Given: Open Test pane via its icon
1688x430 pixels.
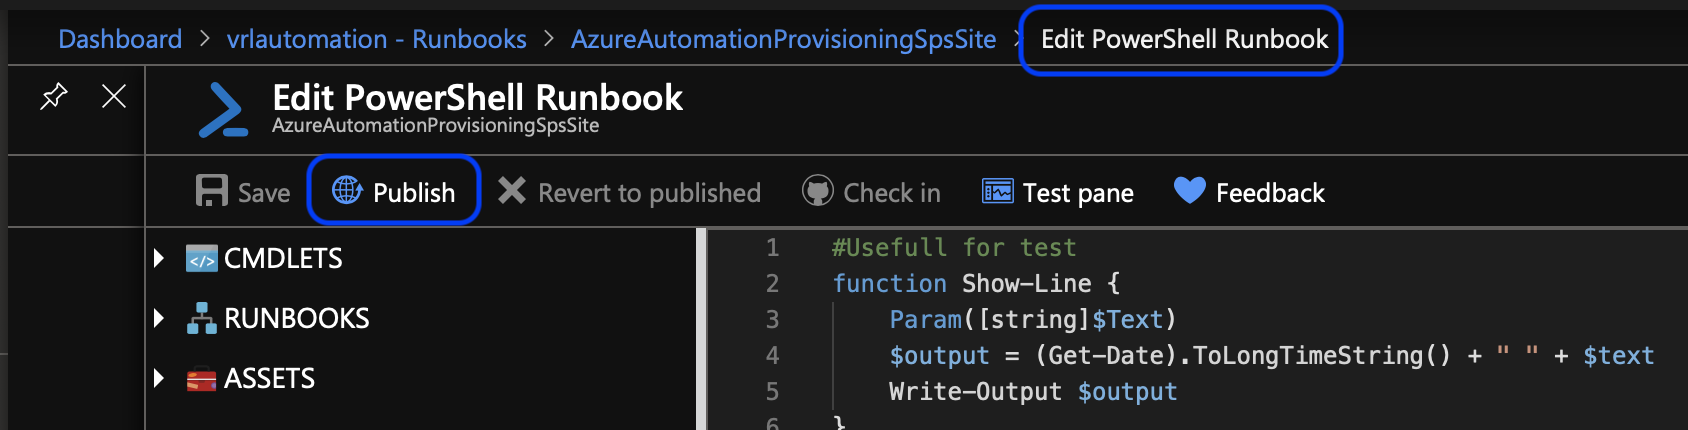Looking at the screenshot, I should pyautogui.click(x=997, y=191).
